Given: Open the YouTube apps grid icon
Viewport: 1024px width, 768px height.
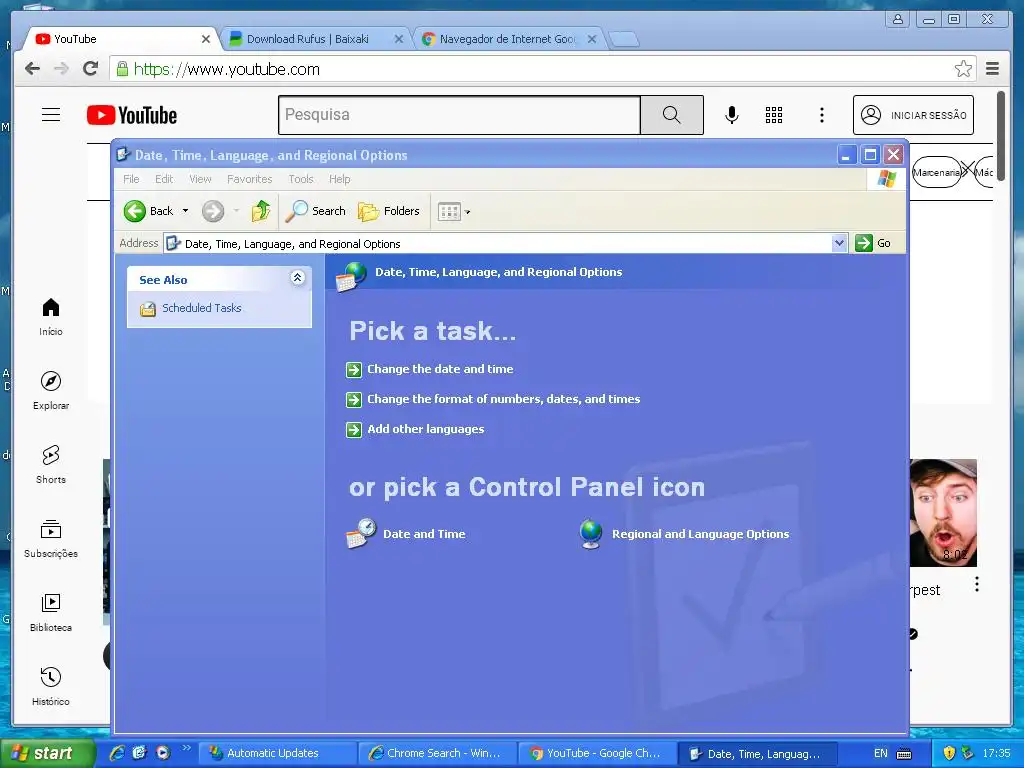Looking at the screenshot, I should tap(774, 115).
